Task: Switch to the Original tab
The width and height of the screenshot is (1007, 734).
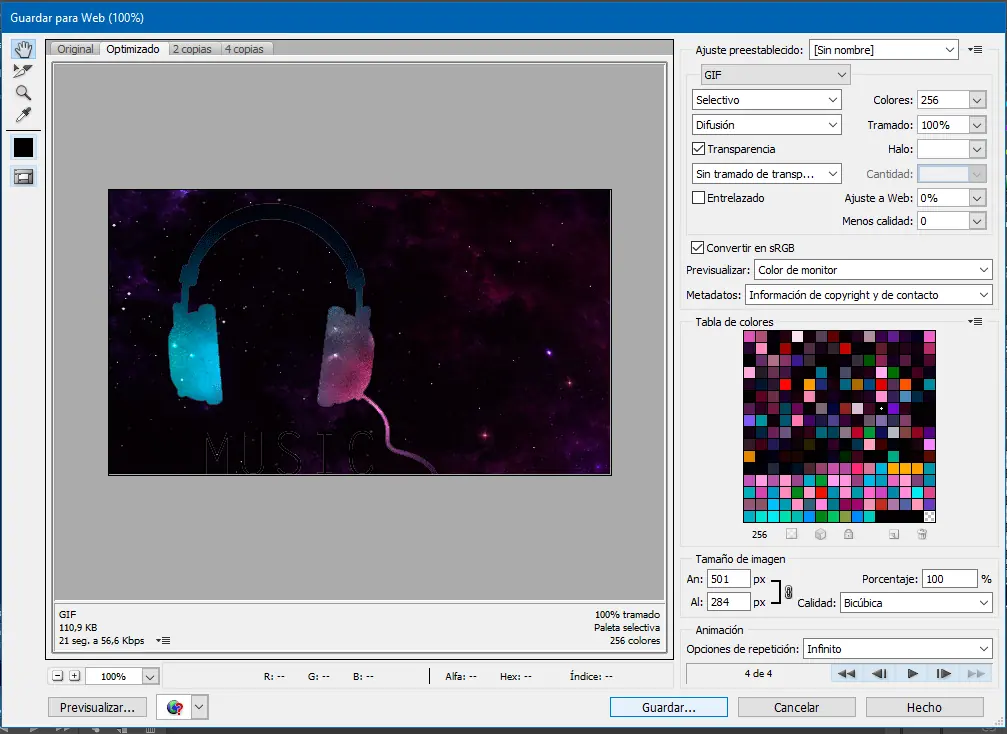Action: (75, 49)
